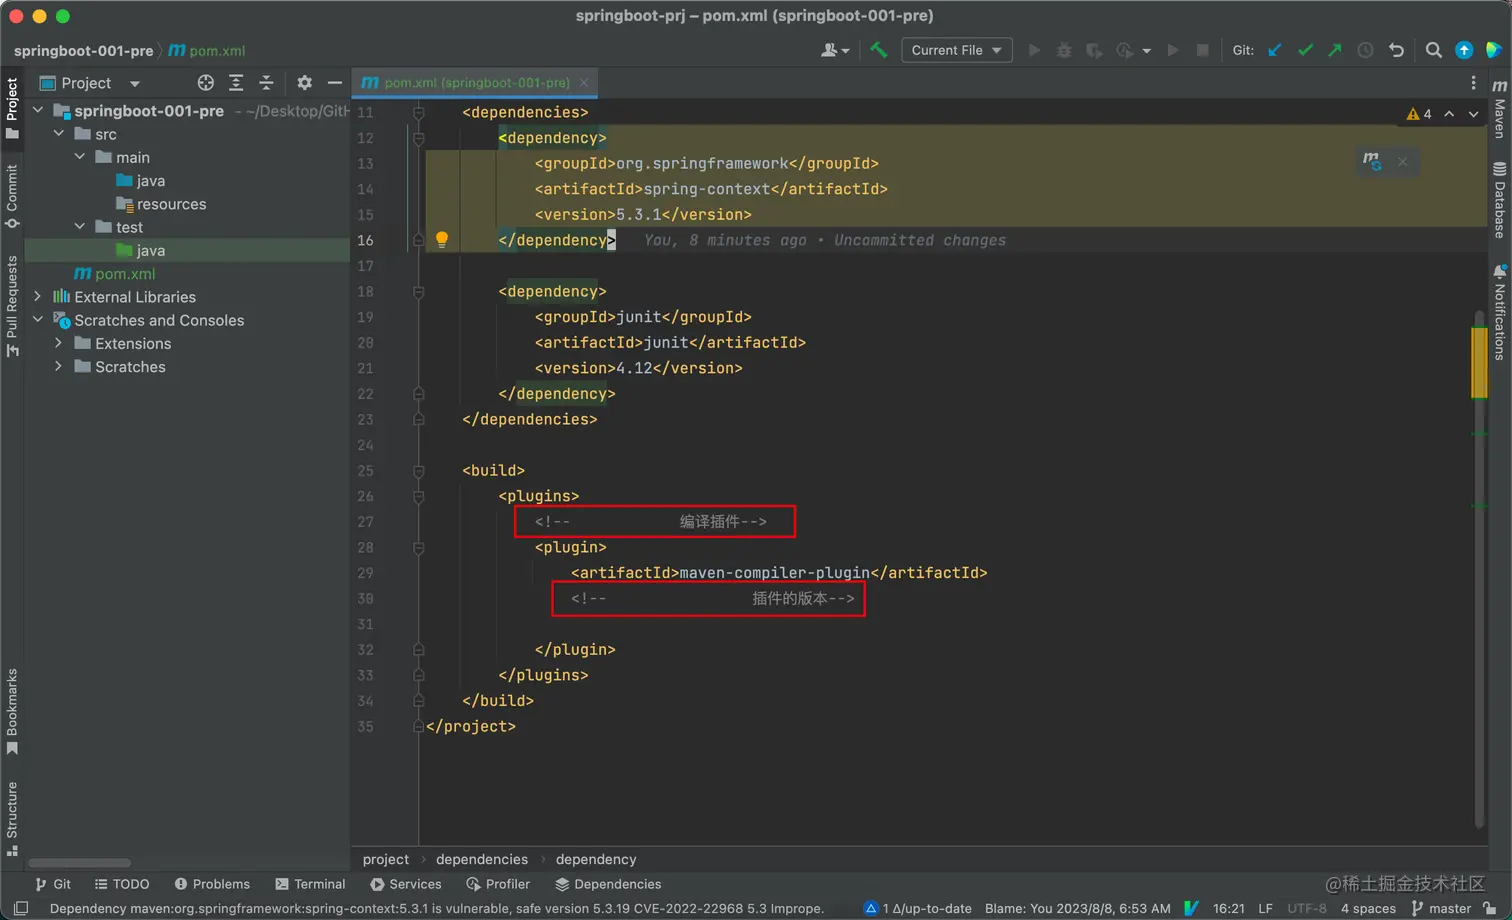Select the pom.xml (springboot-001-pre) editor tab

tap(475, 83)
